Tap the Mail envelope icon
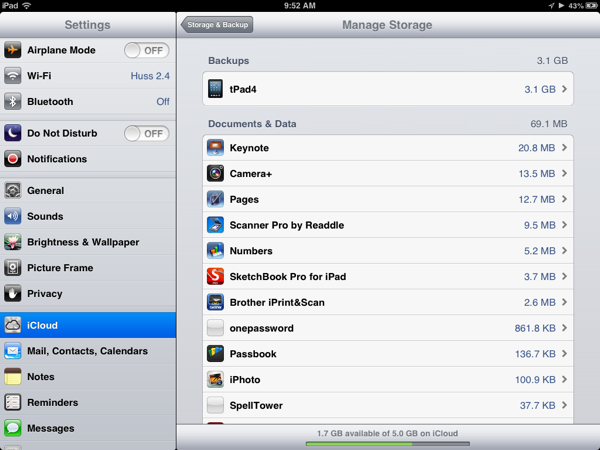The image size is (600, 450). tap(13, 351)
